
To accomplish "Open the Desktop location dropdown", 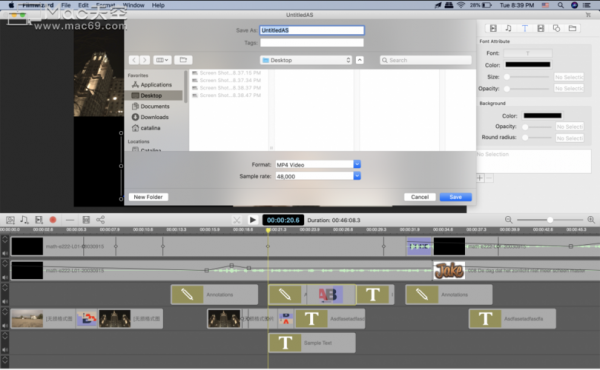I will tap(306, 60).
